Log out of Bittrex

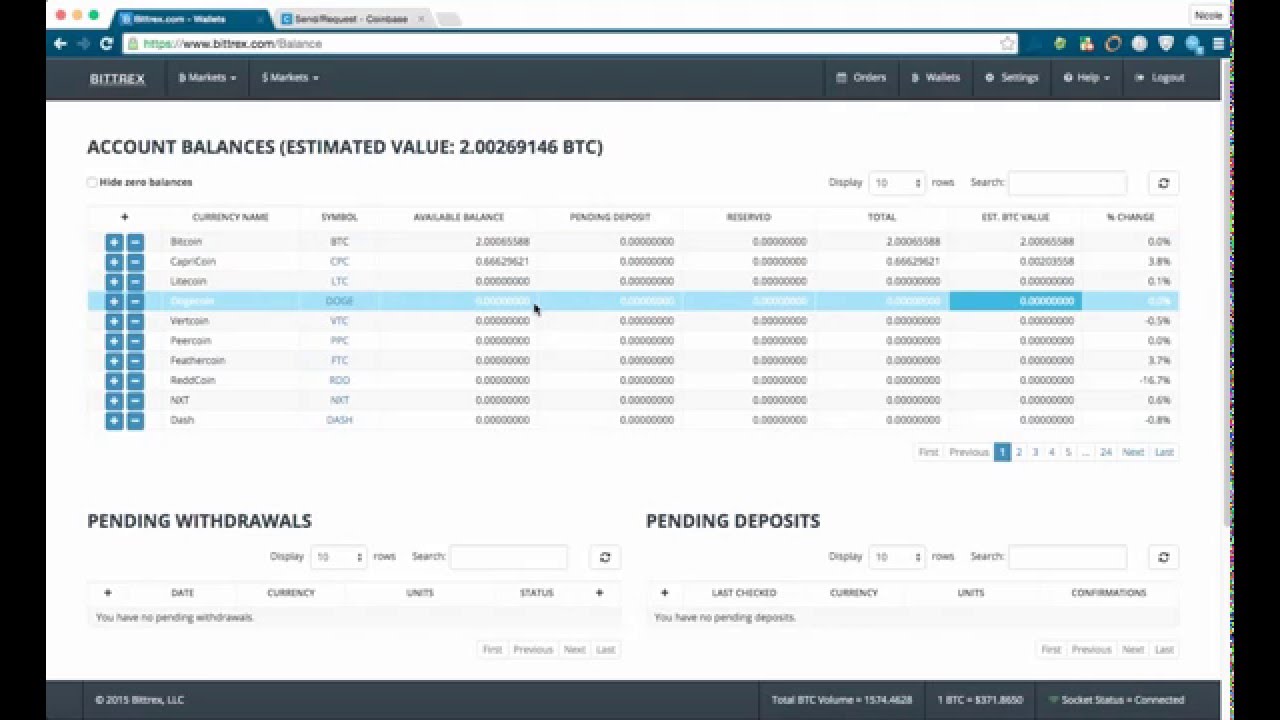(1160, 78)
